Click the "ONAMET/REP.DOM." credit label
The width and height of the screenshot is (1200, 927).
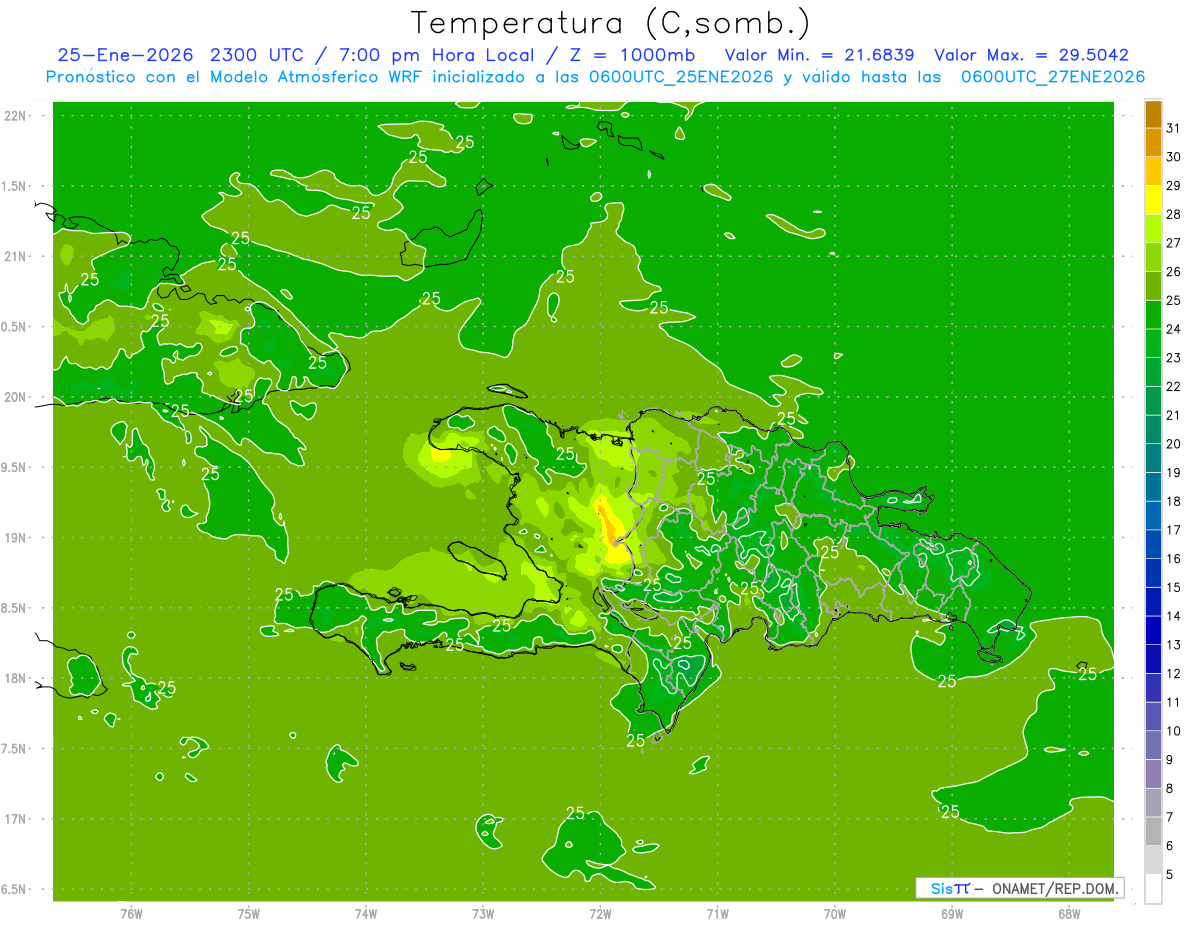[x=1057, y=888]
